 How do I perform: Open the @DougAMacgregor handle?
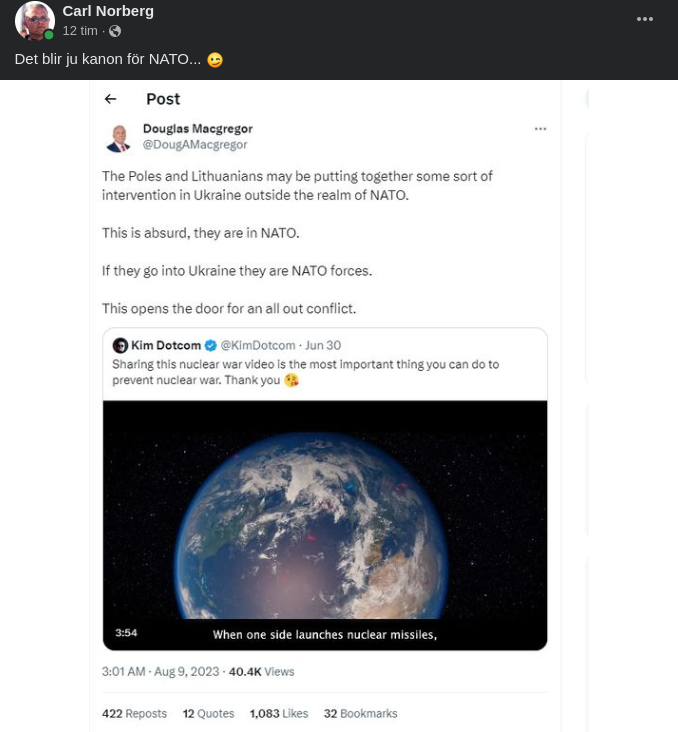195,145
